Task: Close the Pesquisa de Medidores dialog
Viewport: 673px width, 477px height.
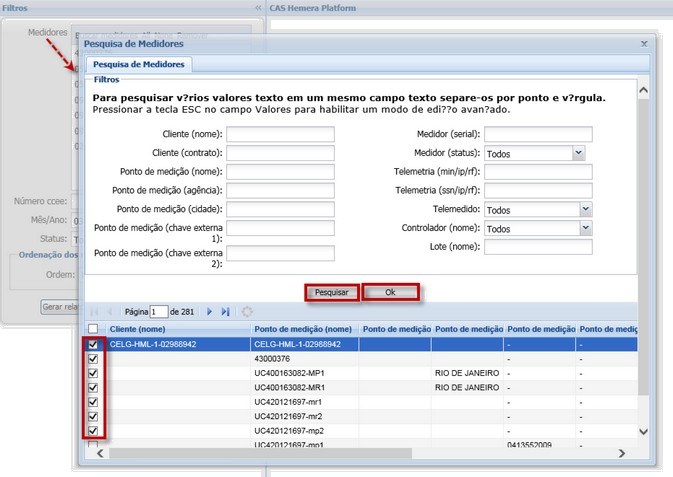Action: coord(643,45)
